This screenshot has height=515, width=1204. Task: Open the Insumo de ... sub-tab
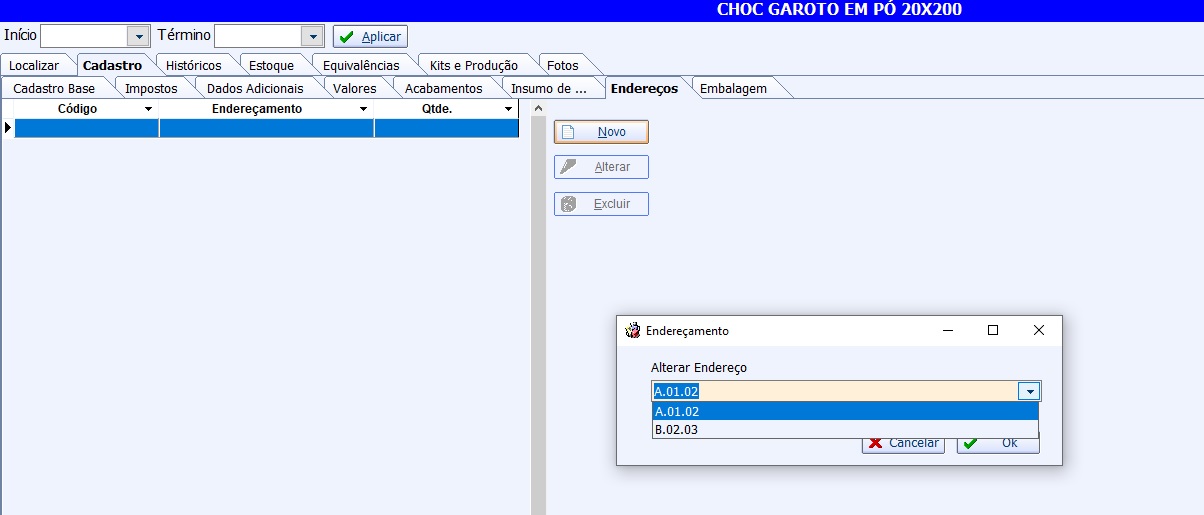pos(549,88)
